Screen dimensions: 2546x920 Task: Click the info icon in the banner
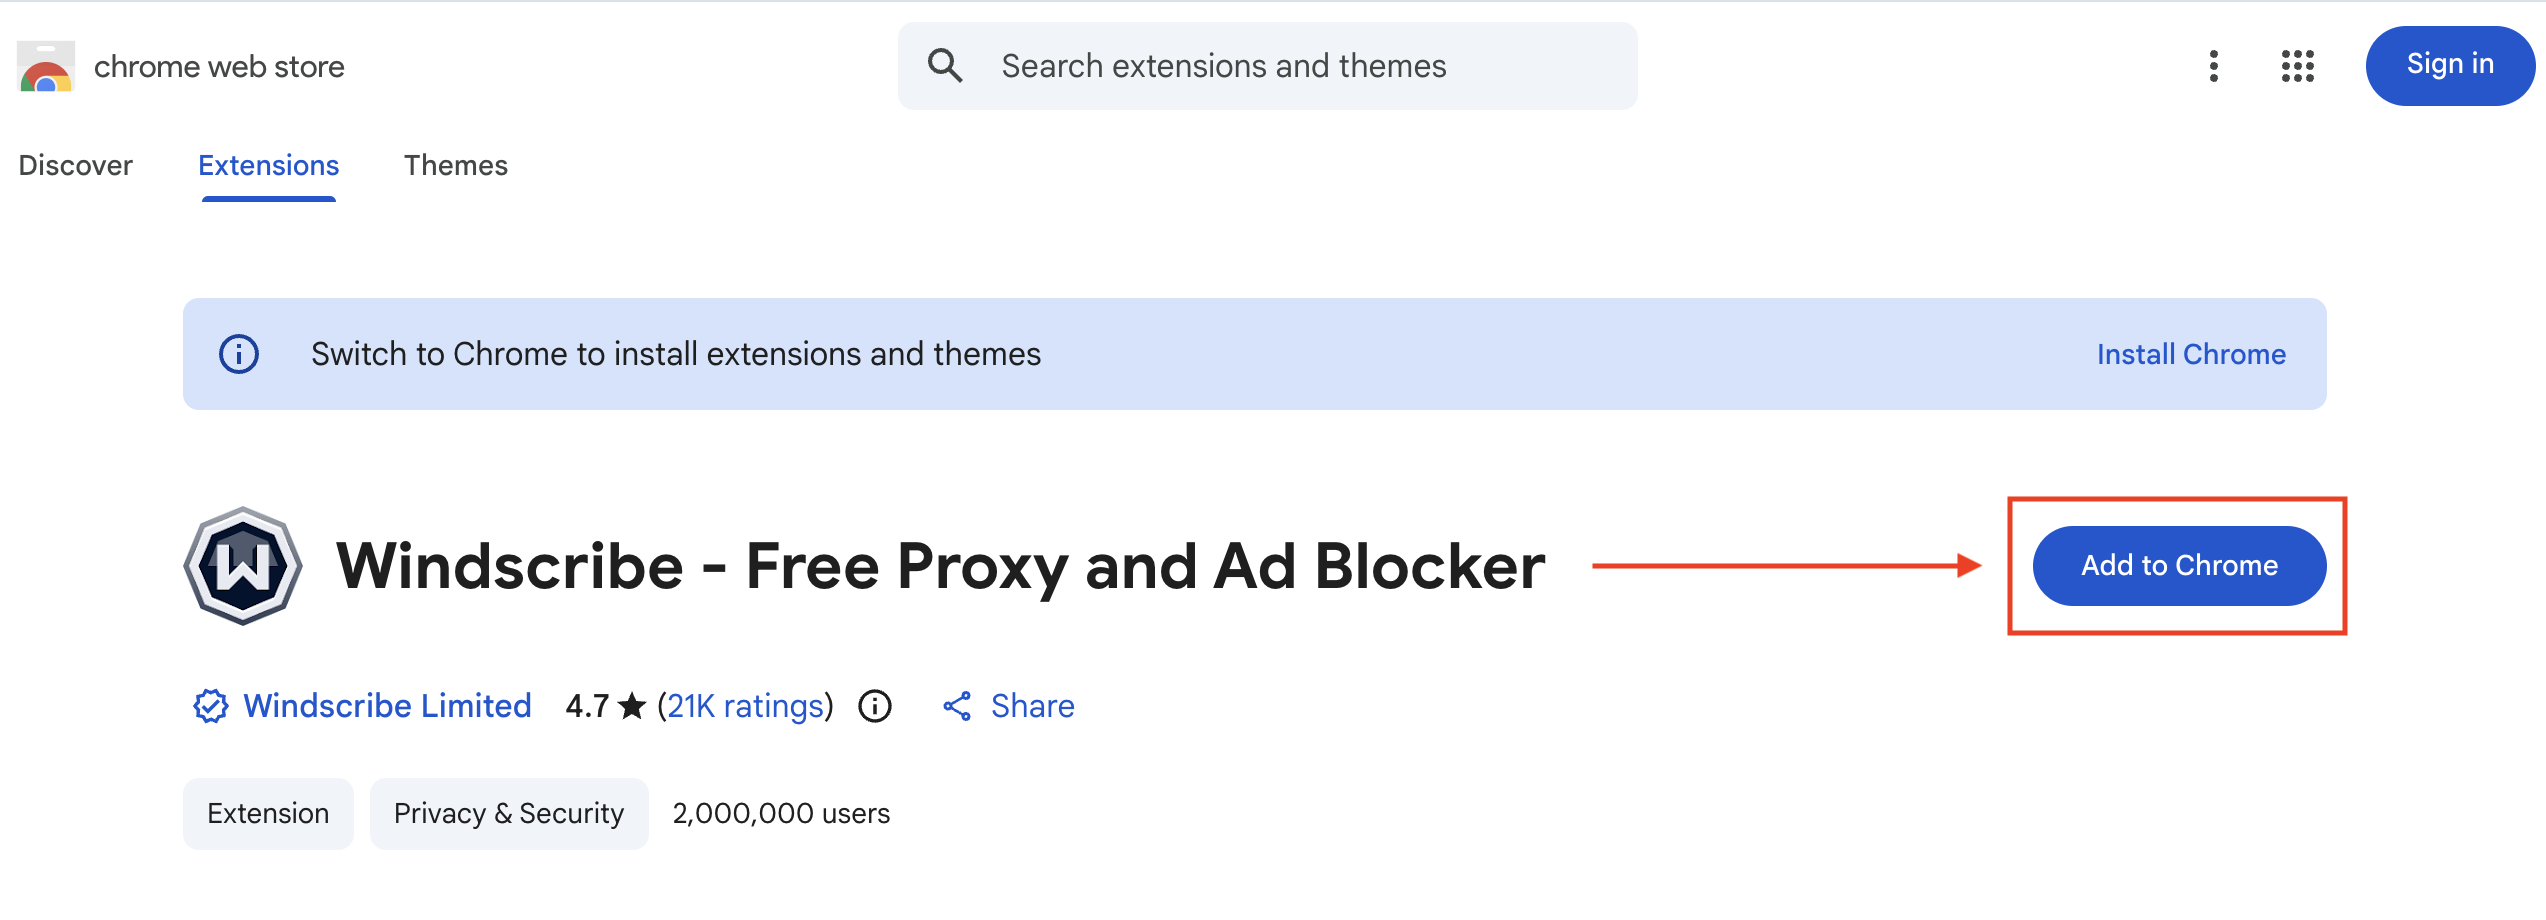[x=239, y=354]
